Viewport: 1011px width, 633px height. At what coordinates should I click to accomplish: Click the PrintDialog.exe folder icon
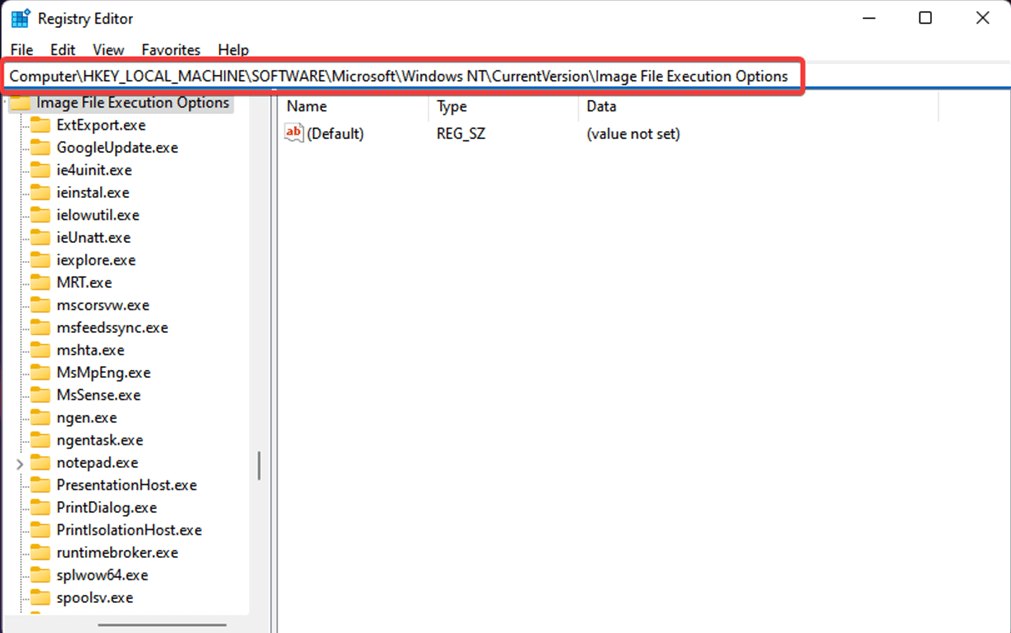(x=40, y=508)
